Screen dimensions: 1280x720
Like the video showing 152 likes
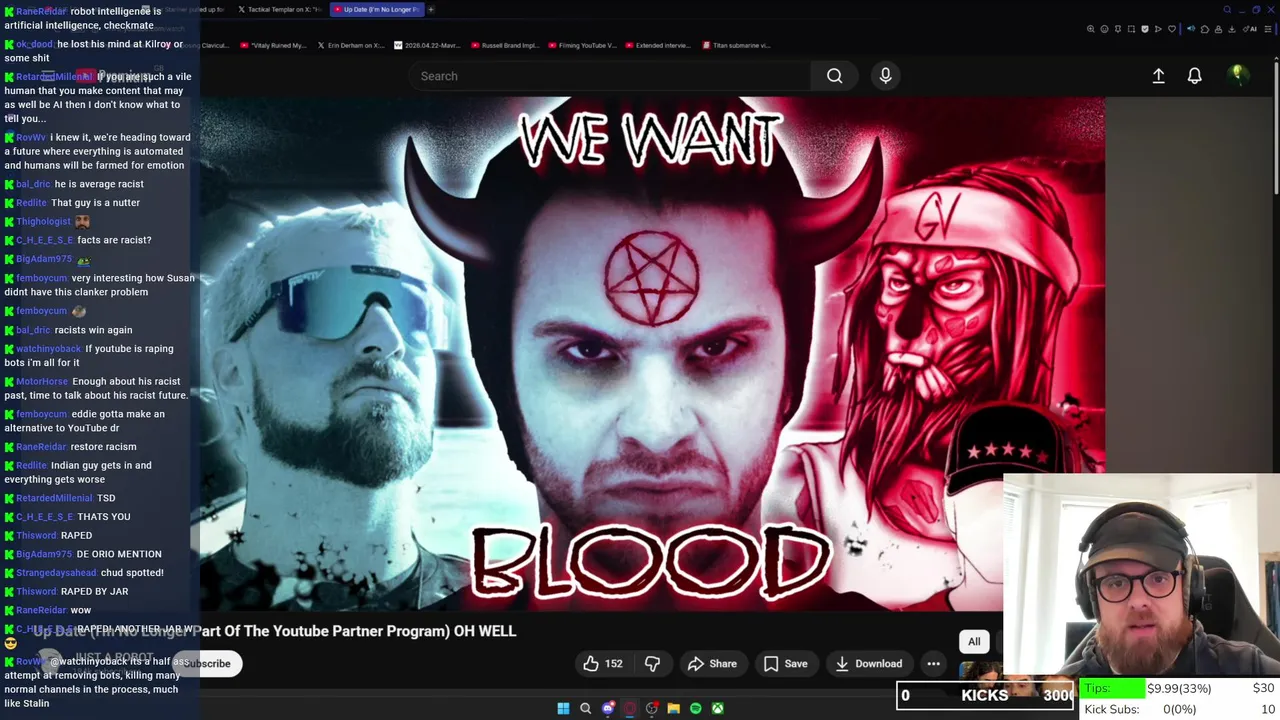coord(603,663)
